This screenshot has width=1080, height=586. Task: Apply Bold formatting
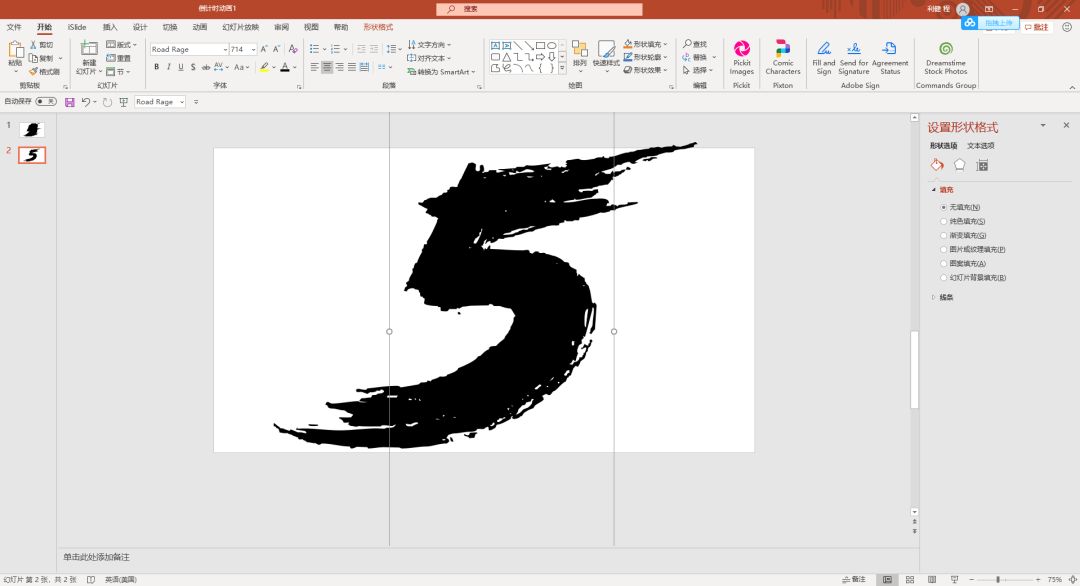(156, 67)
